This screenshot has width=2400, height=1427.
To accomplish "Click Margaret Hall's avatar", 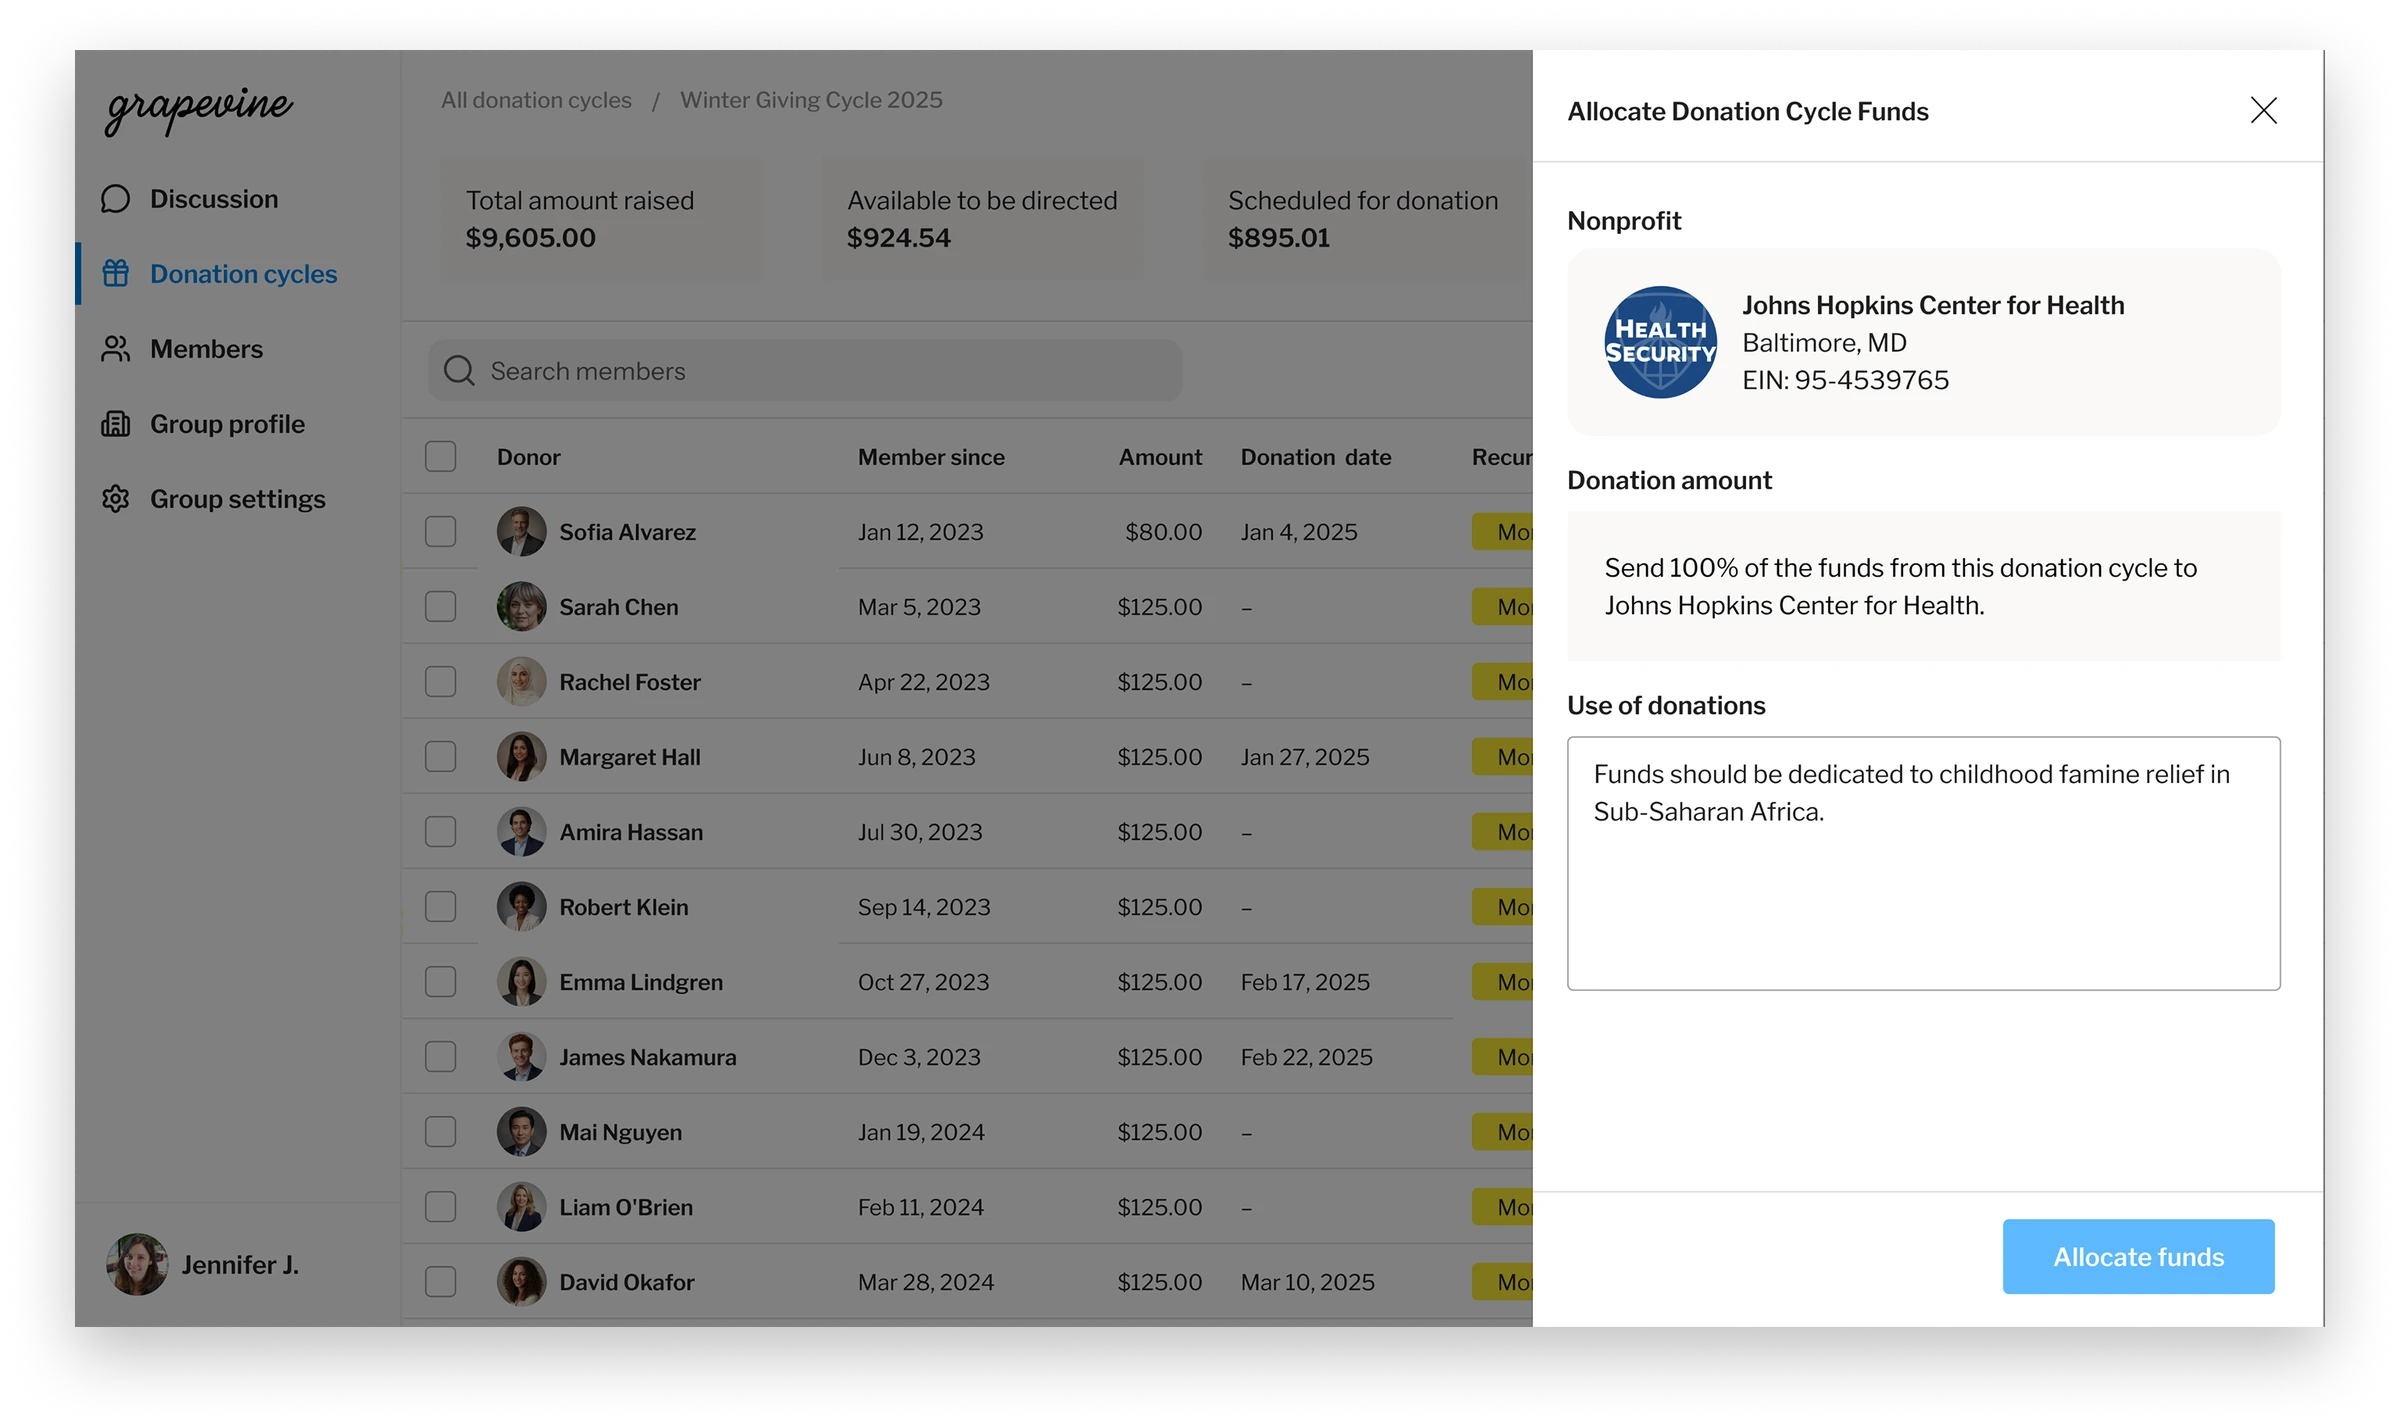I will (x=521, y=756).
